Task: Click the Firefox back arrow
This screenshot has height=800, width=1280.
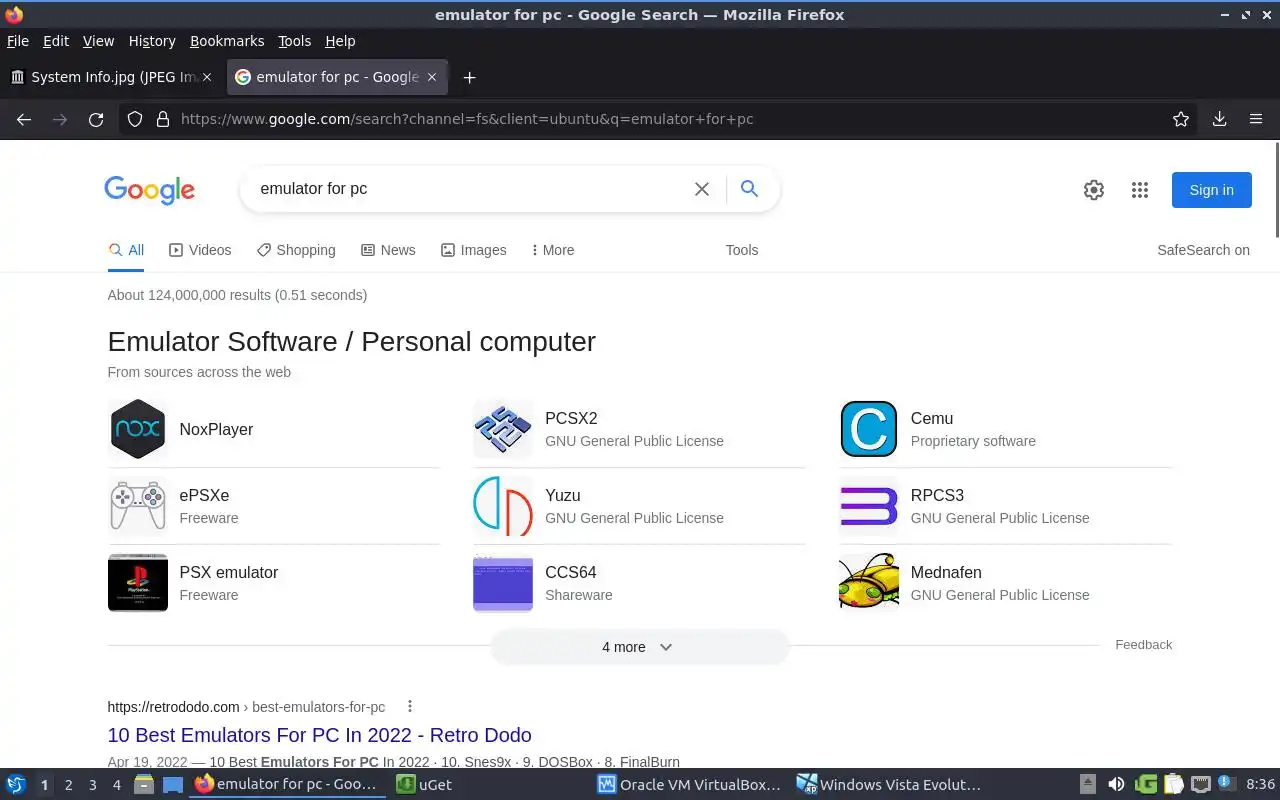Action: (24, 119)
